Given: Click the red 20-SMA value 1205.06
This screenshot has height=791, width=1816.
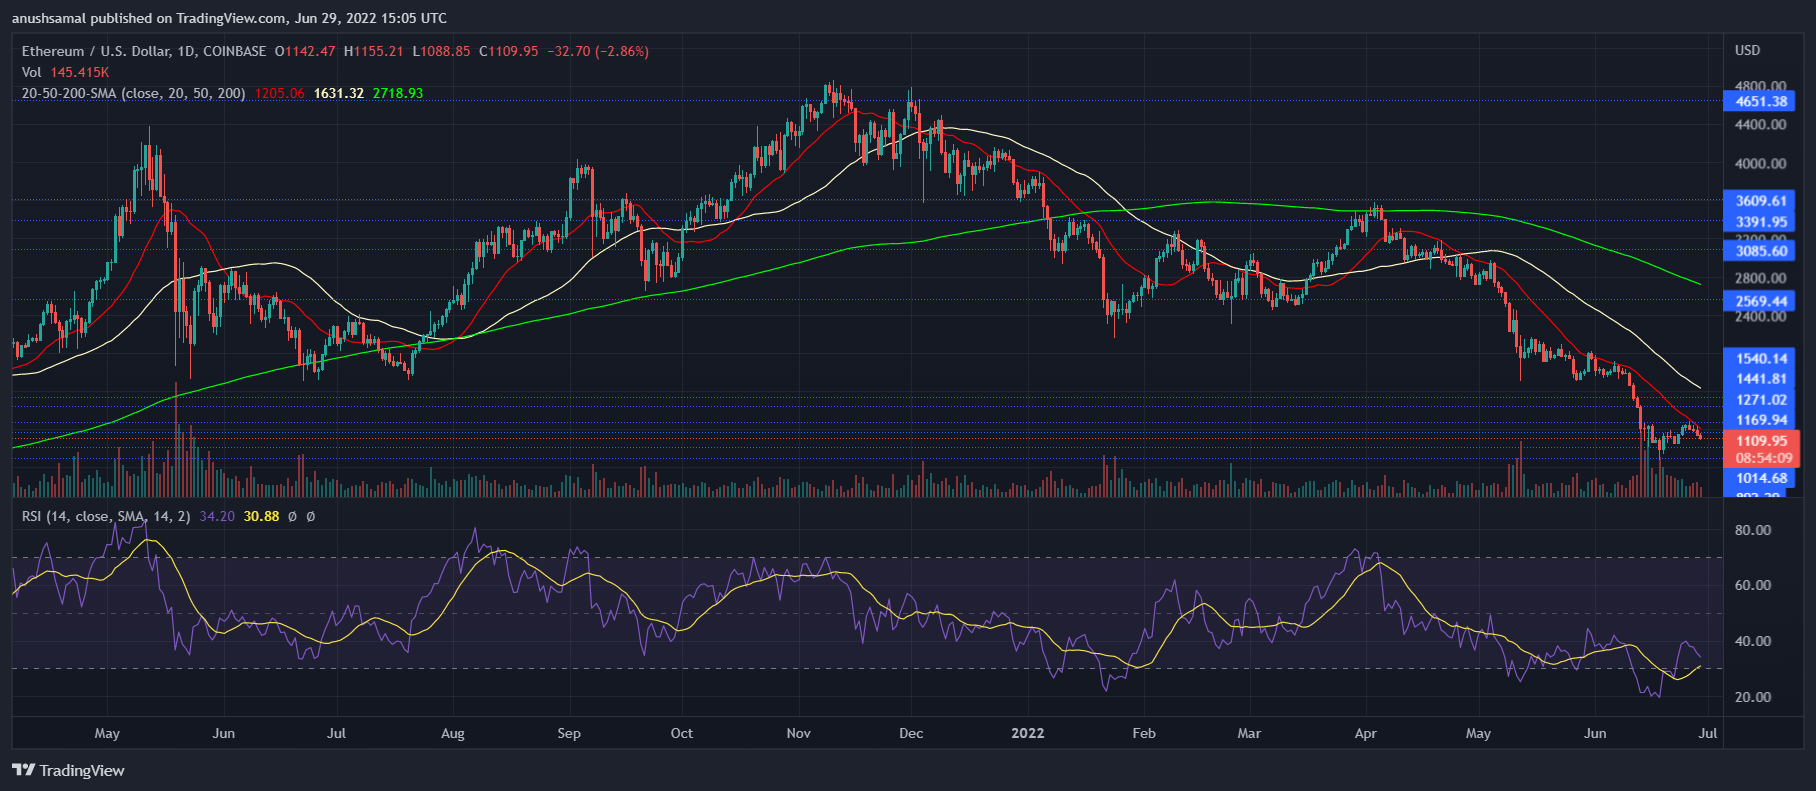Looking at the screenshot, I should [280, 93].
